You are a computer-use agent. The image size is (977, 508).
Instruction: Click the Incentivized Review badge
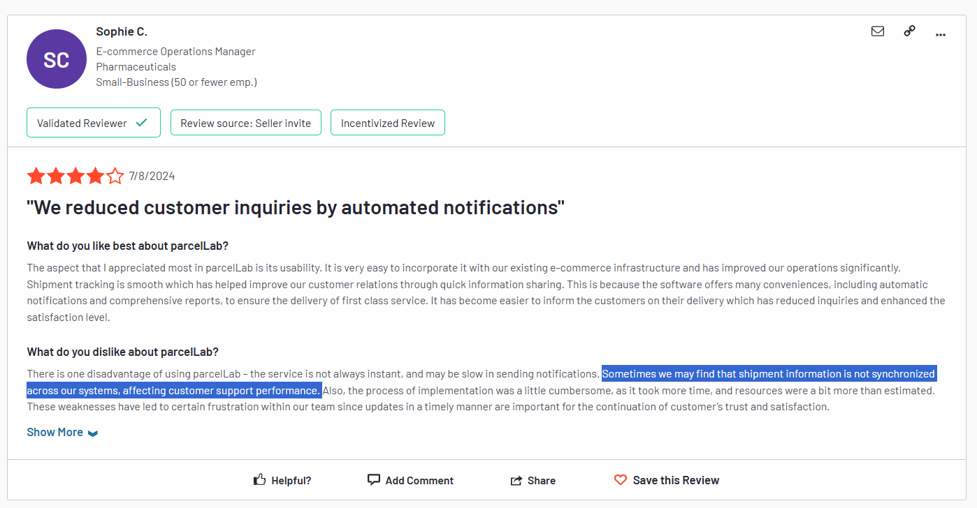(x=388, y=123)
